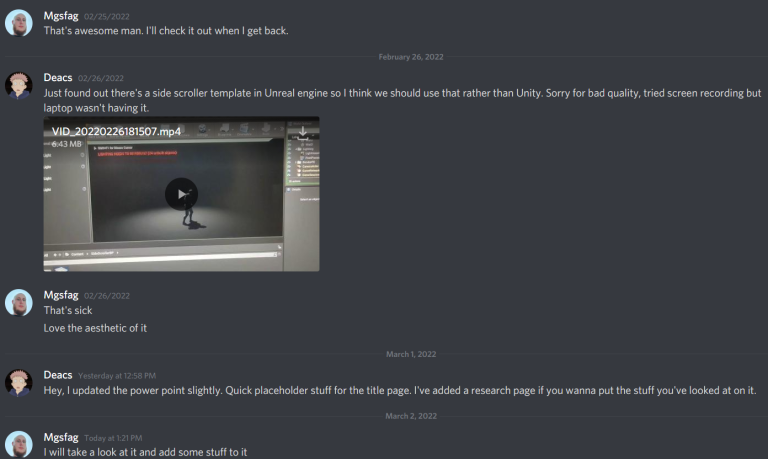Open Deacs' username above the Unreal engine message

tap(58, 77)
